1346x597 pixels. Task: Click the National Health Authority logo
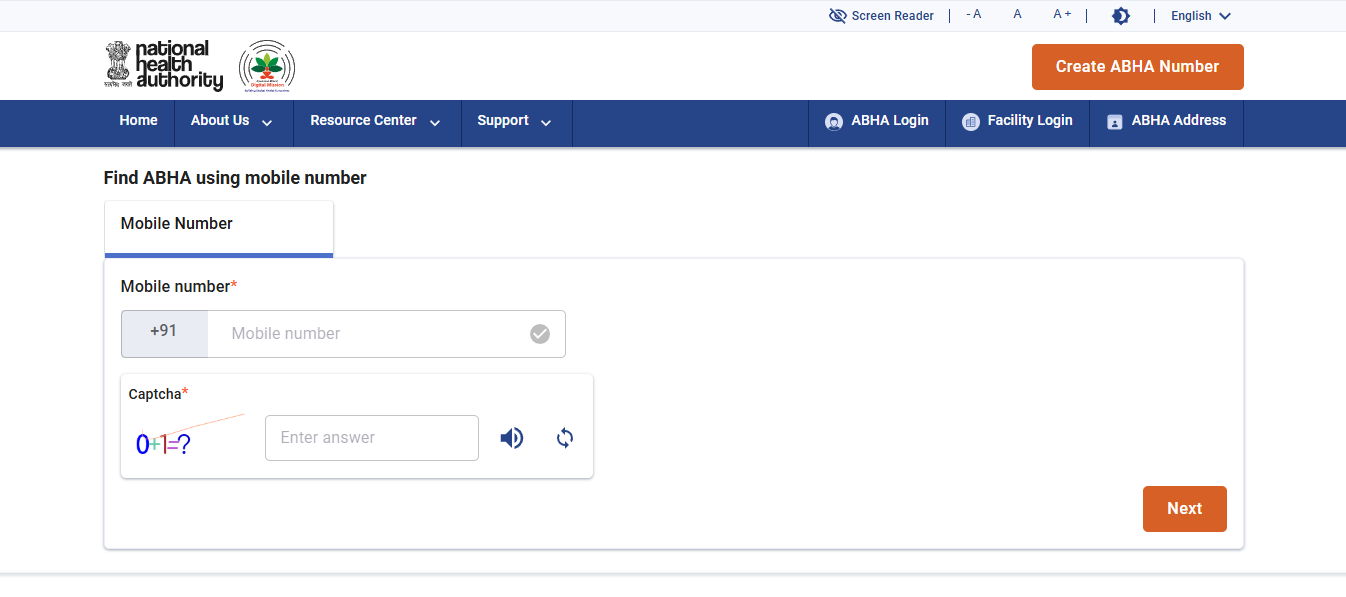point(164,66)
